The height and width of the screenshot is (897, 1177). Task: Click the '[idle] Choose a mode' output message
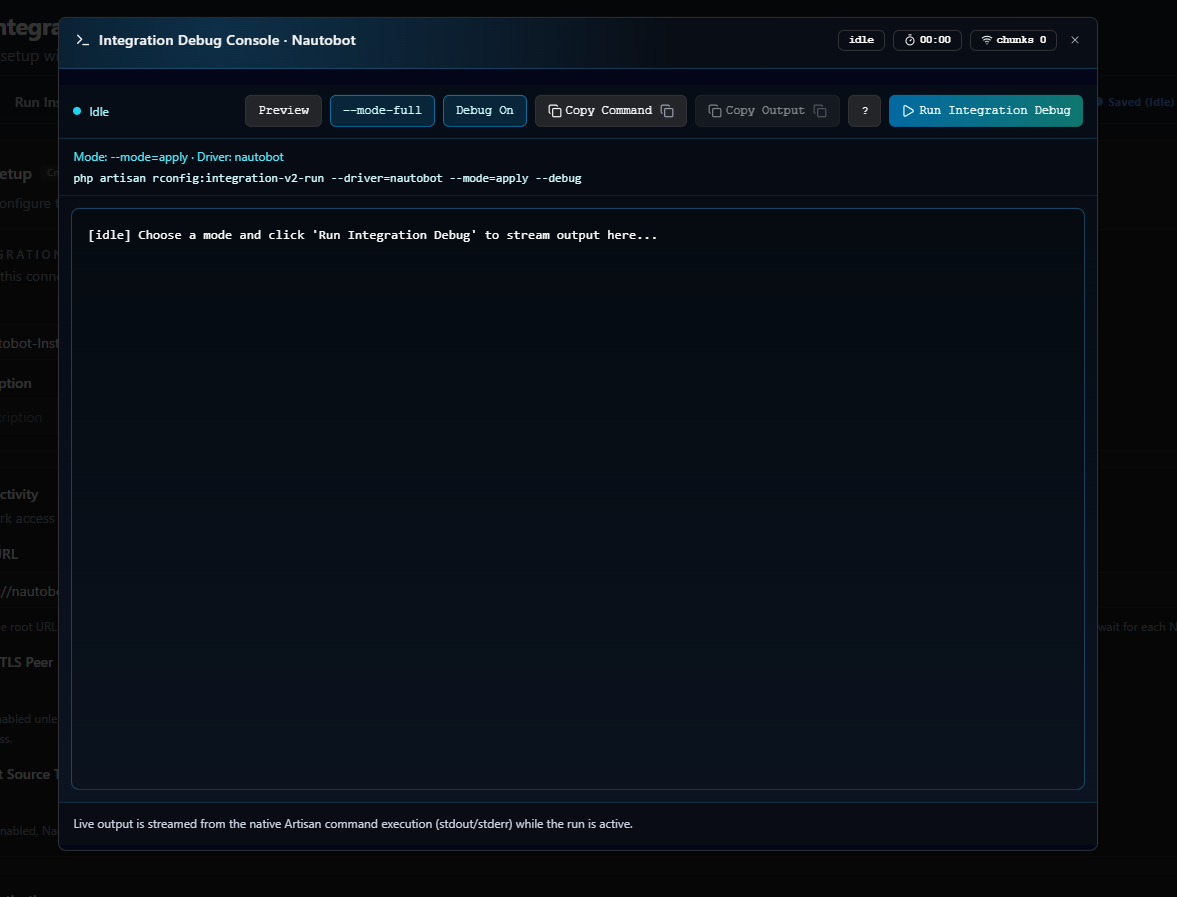372,235
